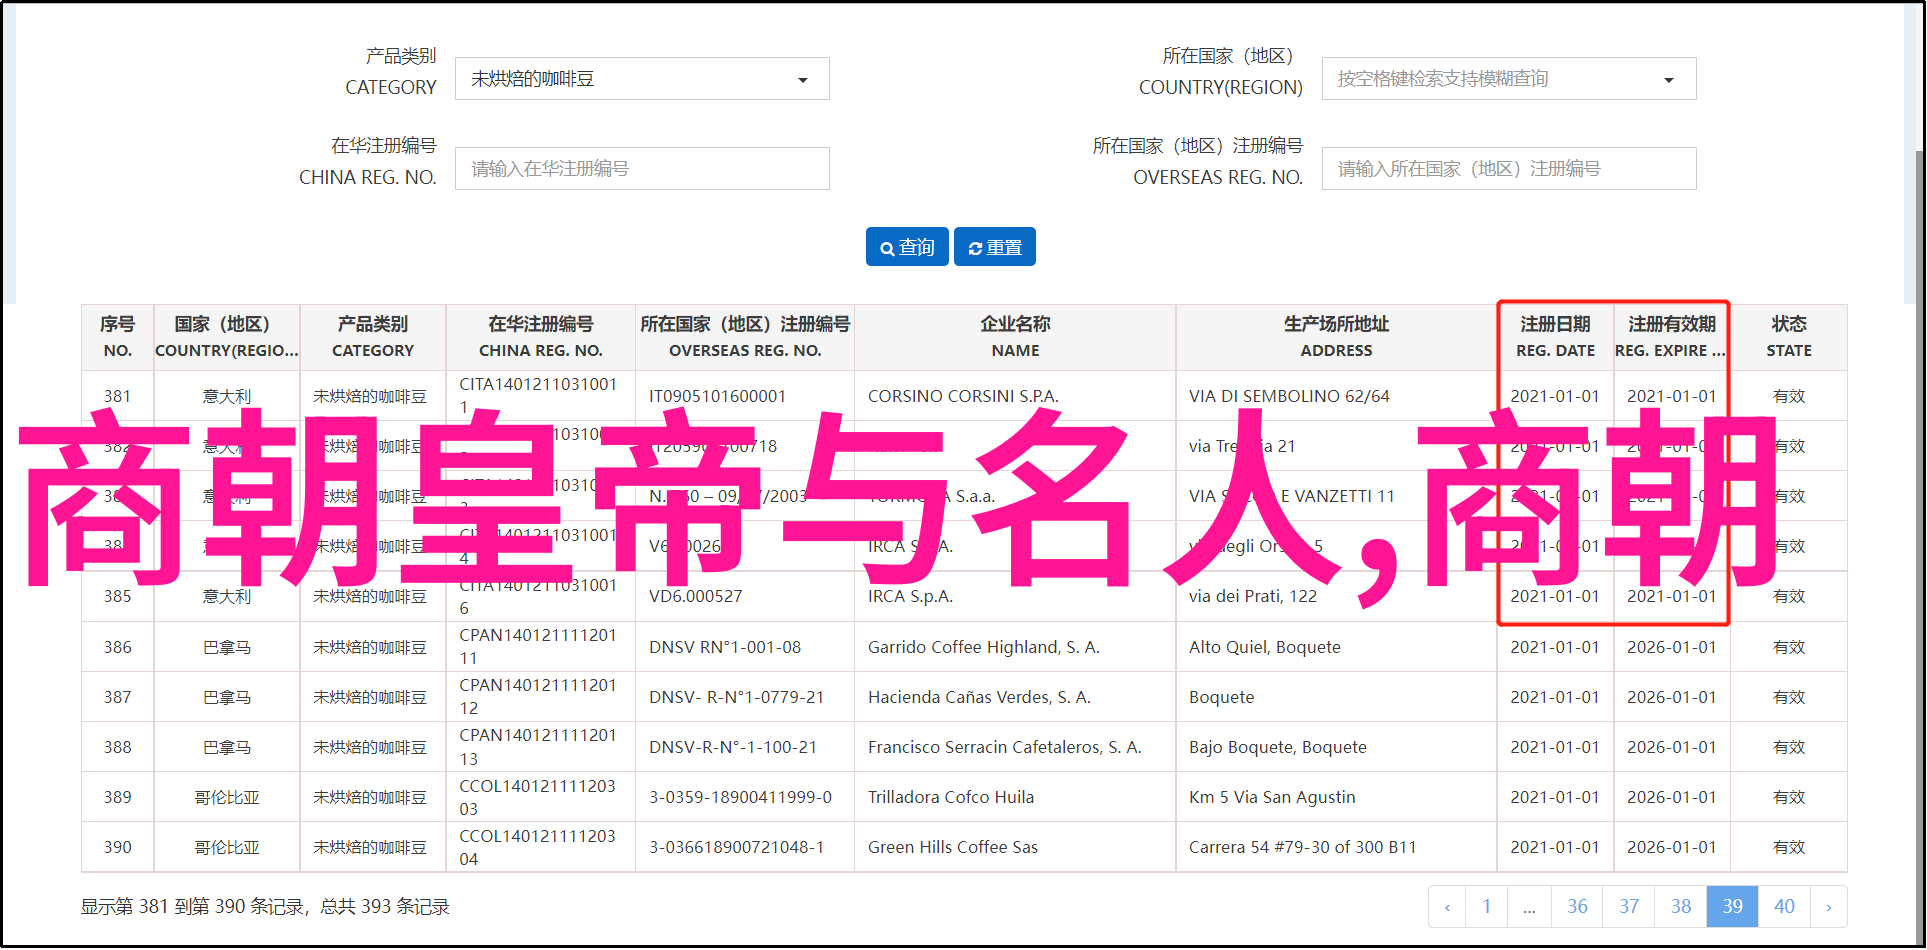Click the 注册有效期 REG. EXPIRE header

click(1671, 337)
